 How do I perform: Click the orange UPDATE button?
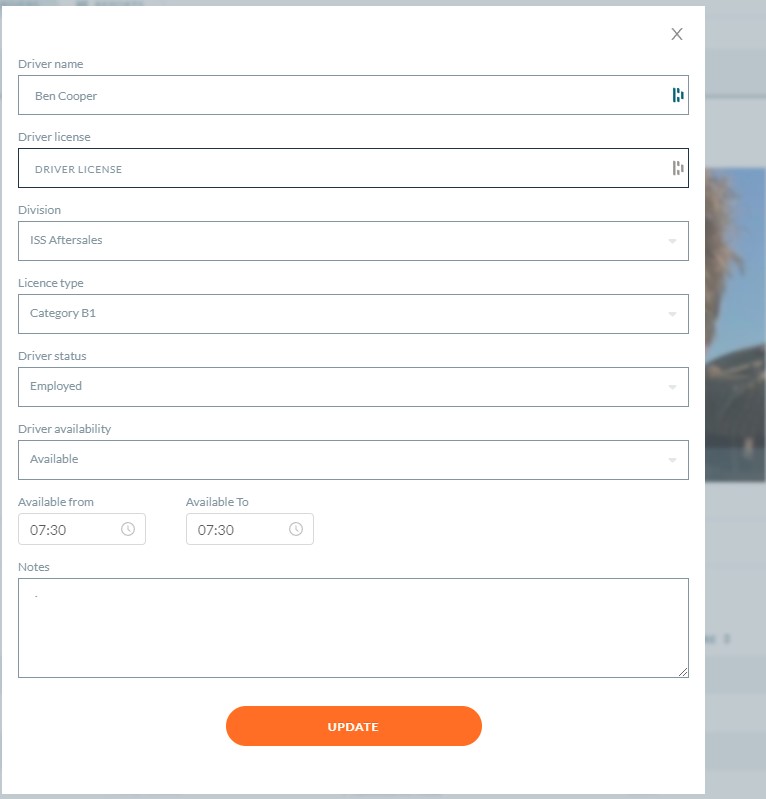354,726
